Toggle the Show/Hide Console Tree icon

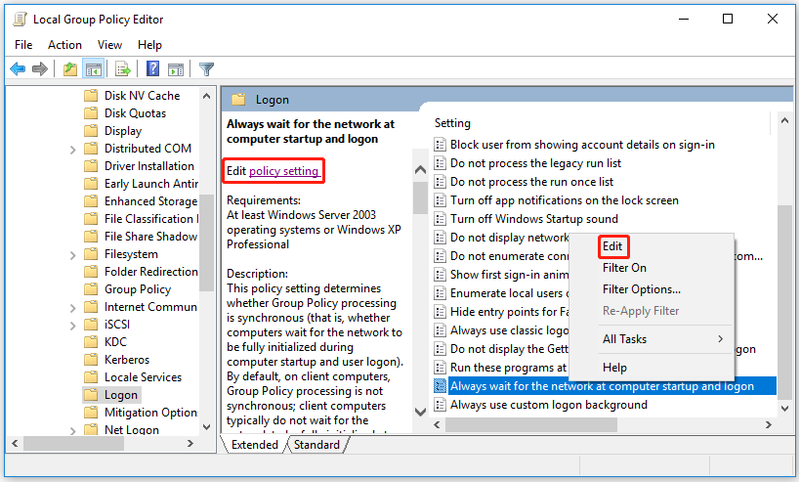coord(94,68)
